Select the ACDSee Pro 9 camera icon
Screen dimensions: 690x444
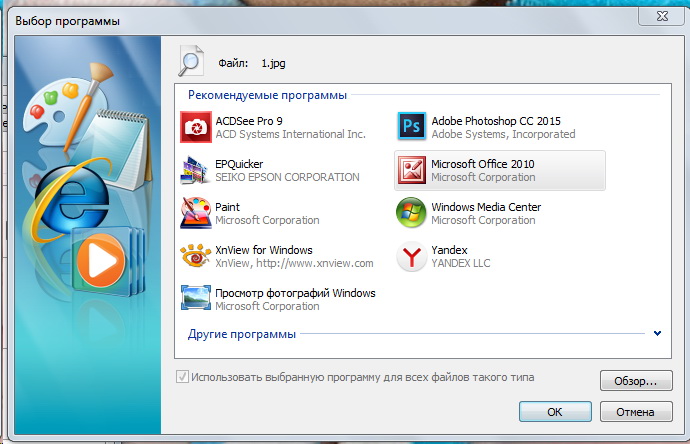(195, 127)
